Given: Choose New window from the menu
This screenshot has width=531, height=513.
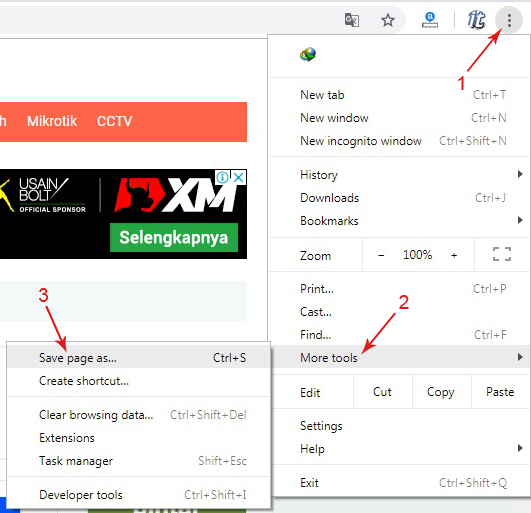Looking at the screenshot, I should [x=400, y=118].
